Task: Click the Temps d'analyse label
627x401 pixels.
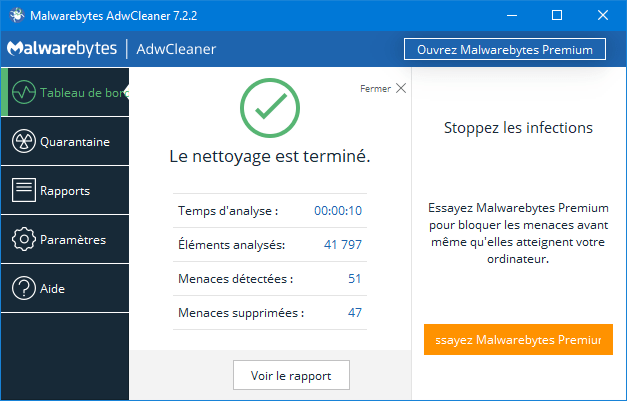Action: click(228, 211)
